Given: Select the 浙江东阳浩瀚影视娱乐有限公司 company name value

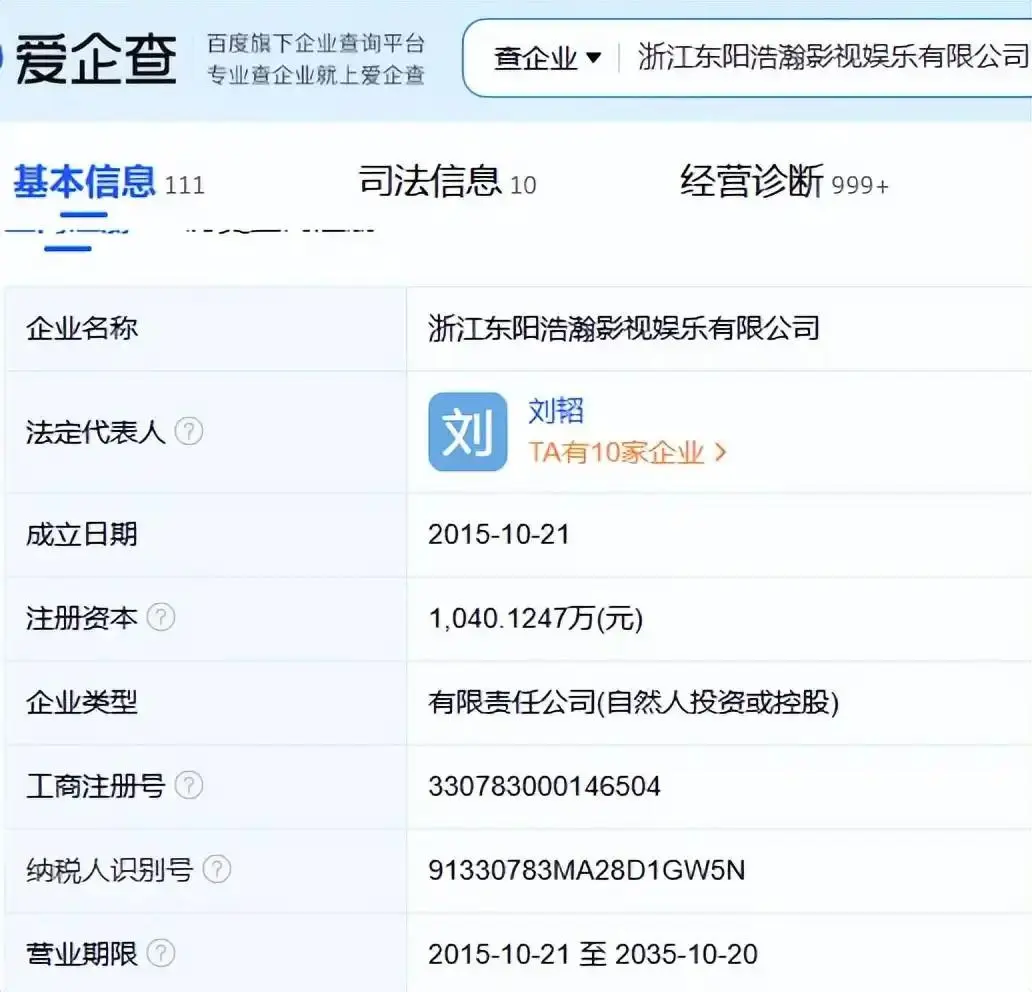Looking at the screenshot, I should [624, 328].
